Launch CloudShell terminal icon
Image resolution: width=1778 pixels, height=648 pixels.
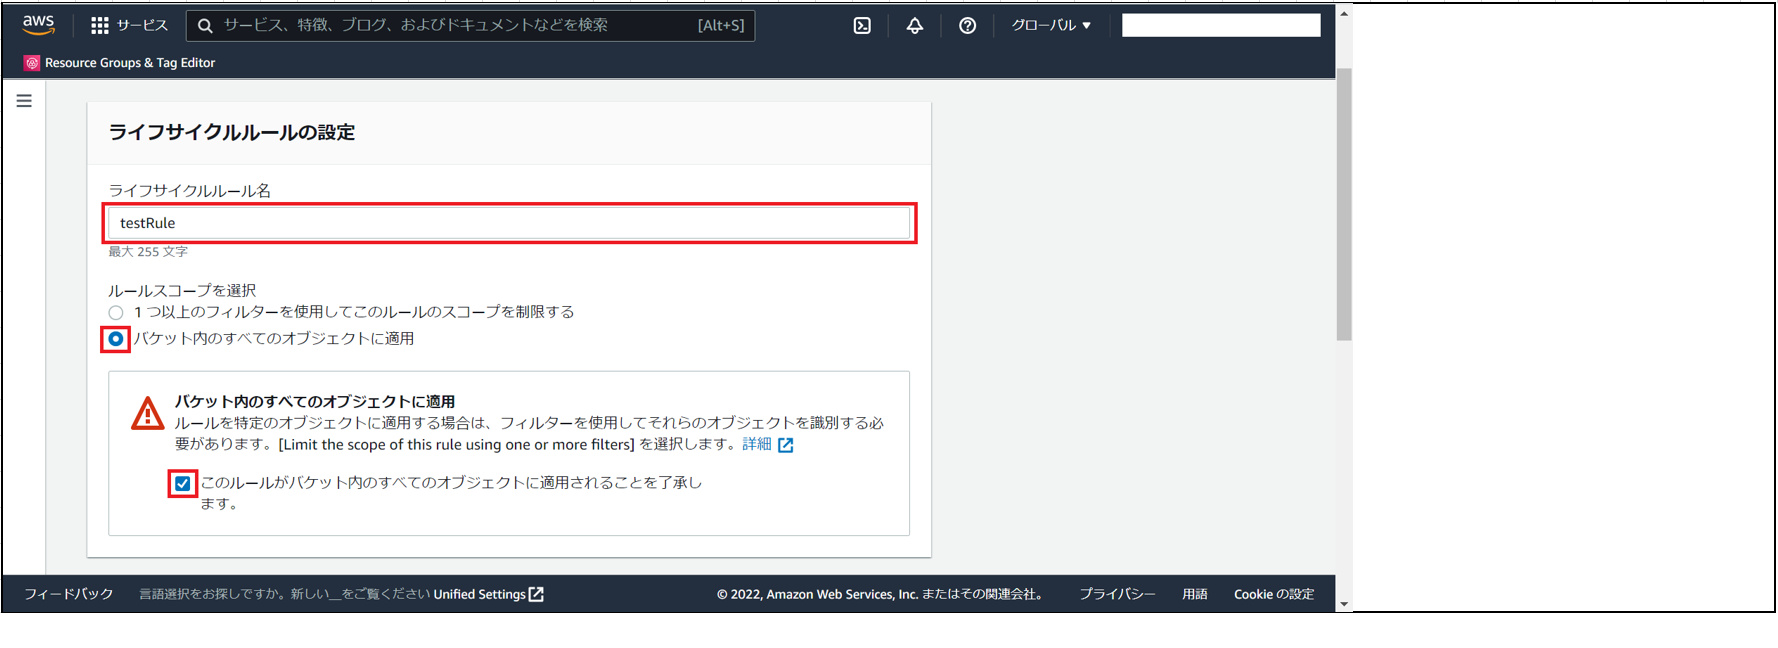pos(862,25)
